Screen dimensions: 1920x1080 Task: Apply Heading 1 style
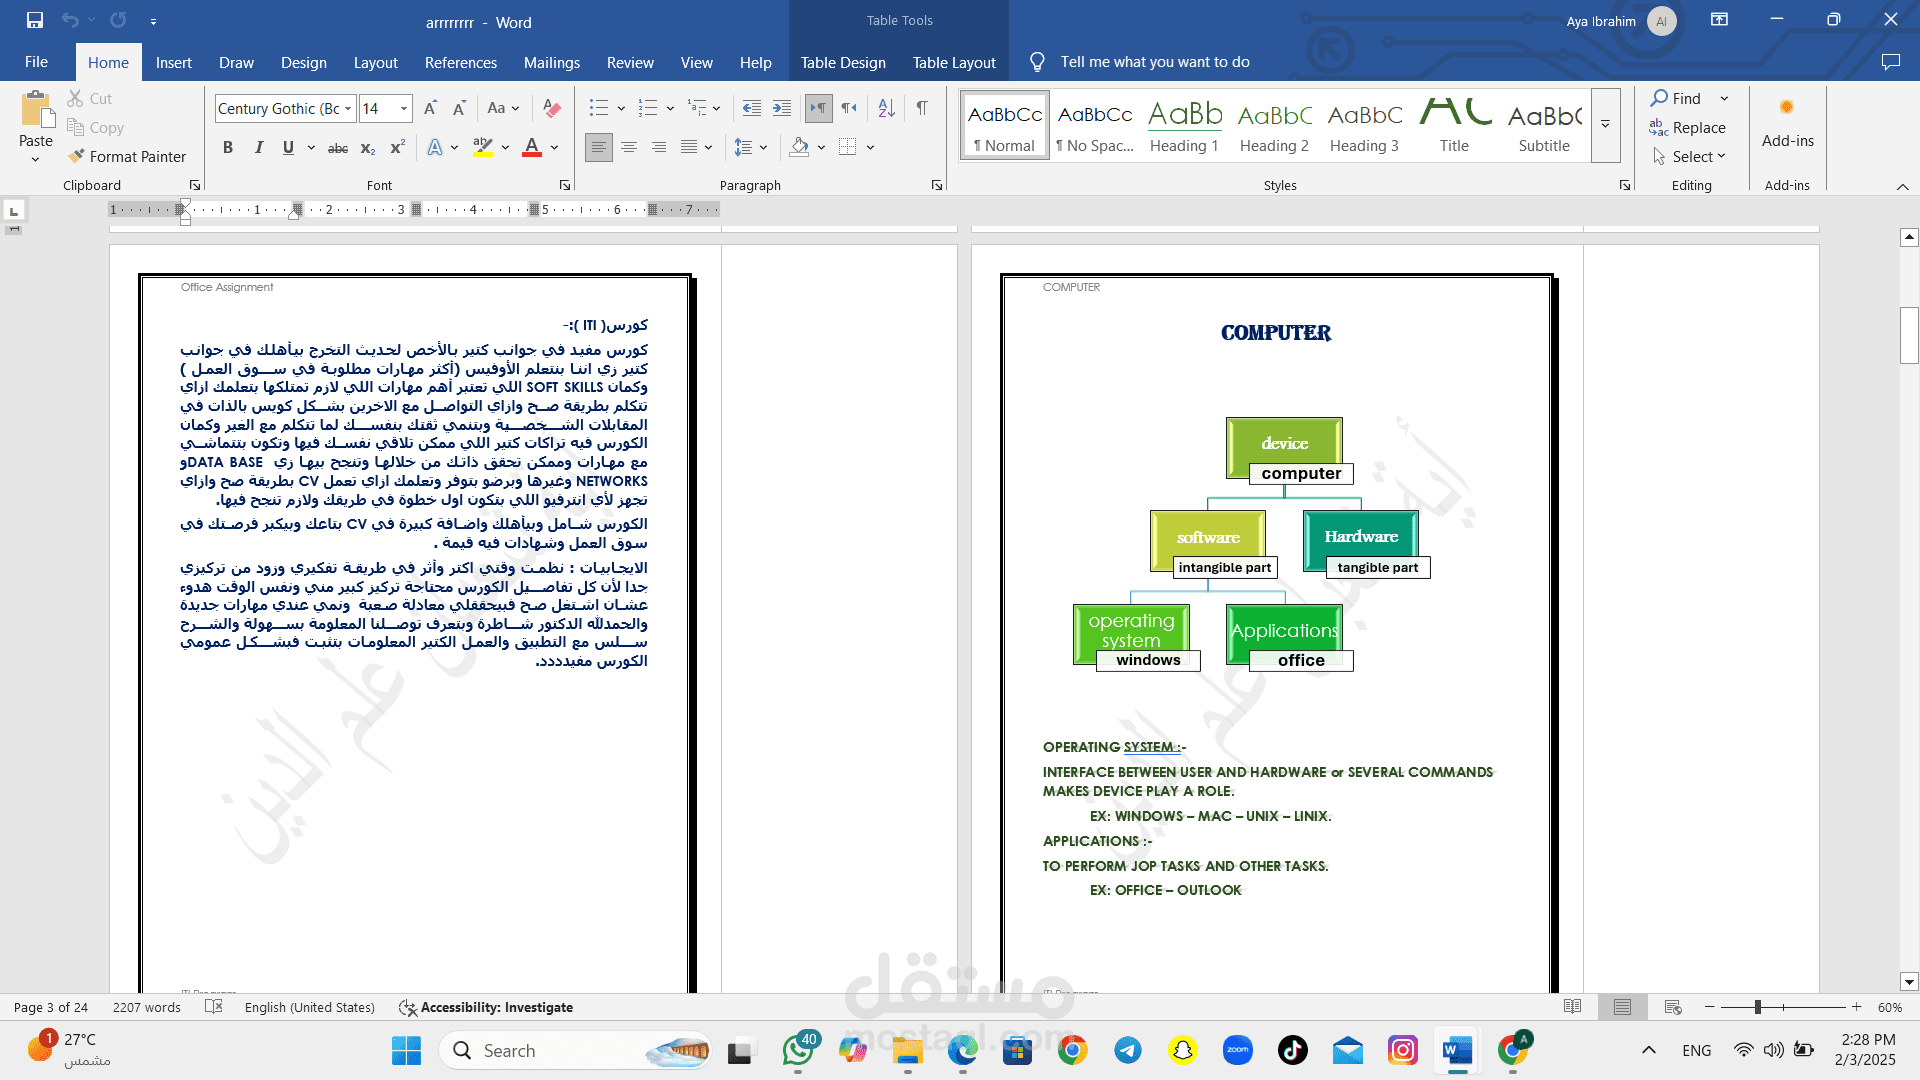1184,125
